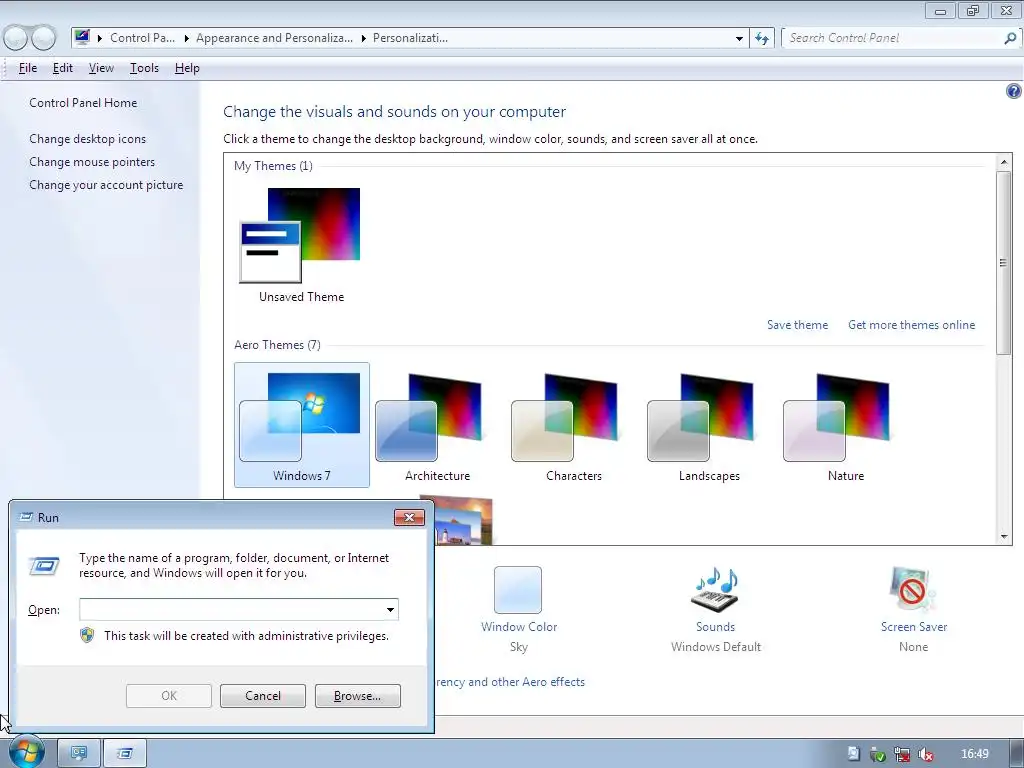Click Browse... in the Run dialog

357,696
